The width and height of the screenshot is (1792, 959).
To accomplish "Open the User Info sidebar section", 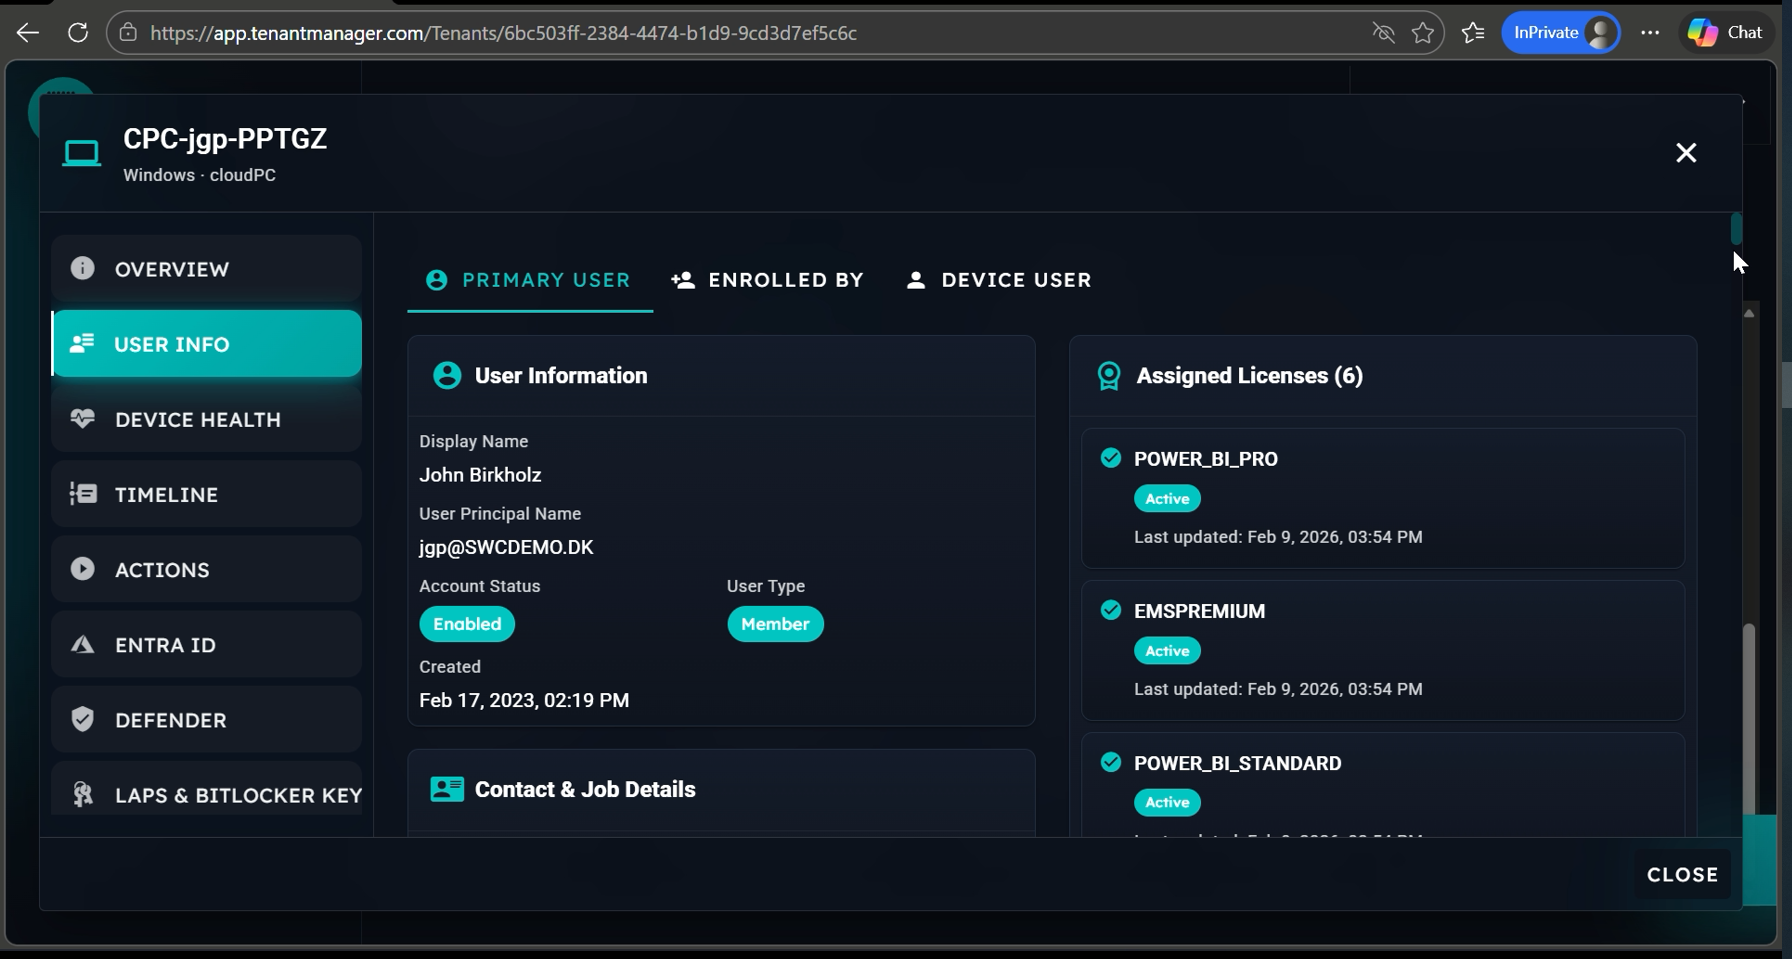I will point(207,344).
